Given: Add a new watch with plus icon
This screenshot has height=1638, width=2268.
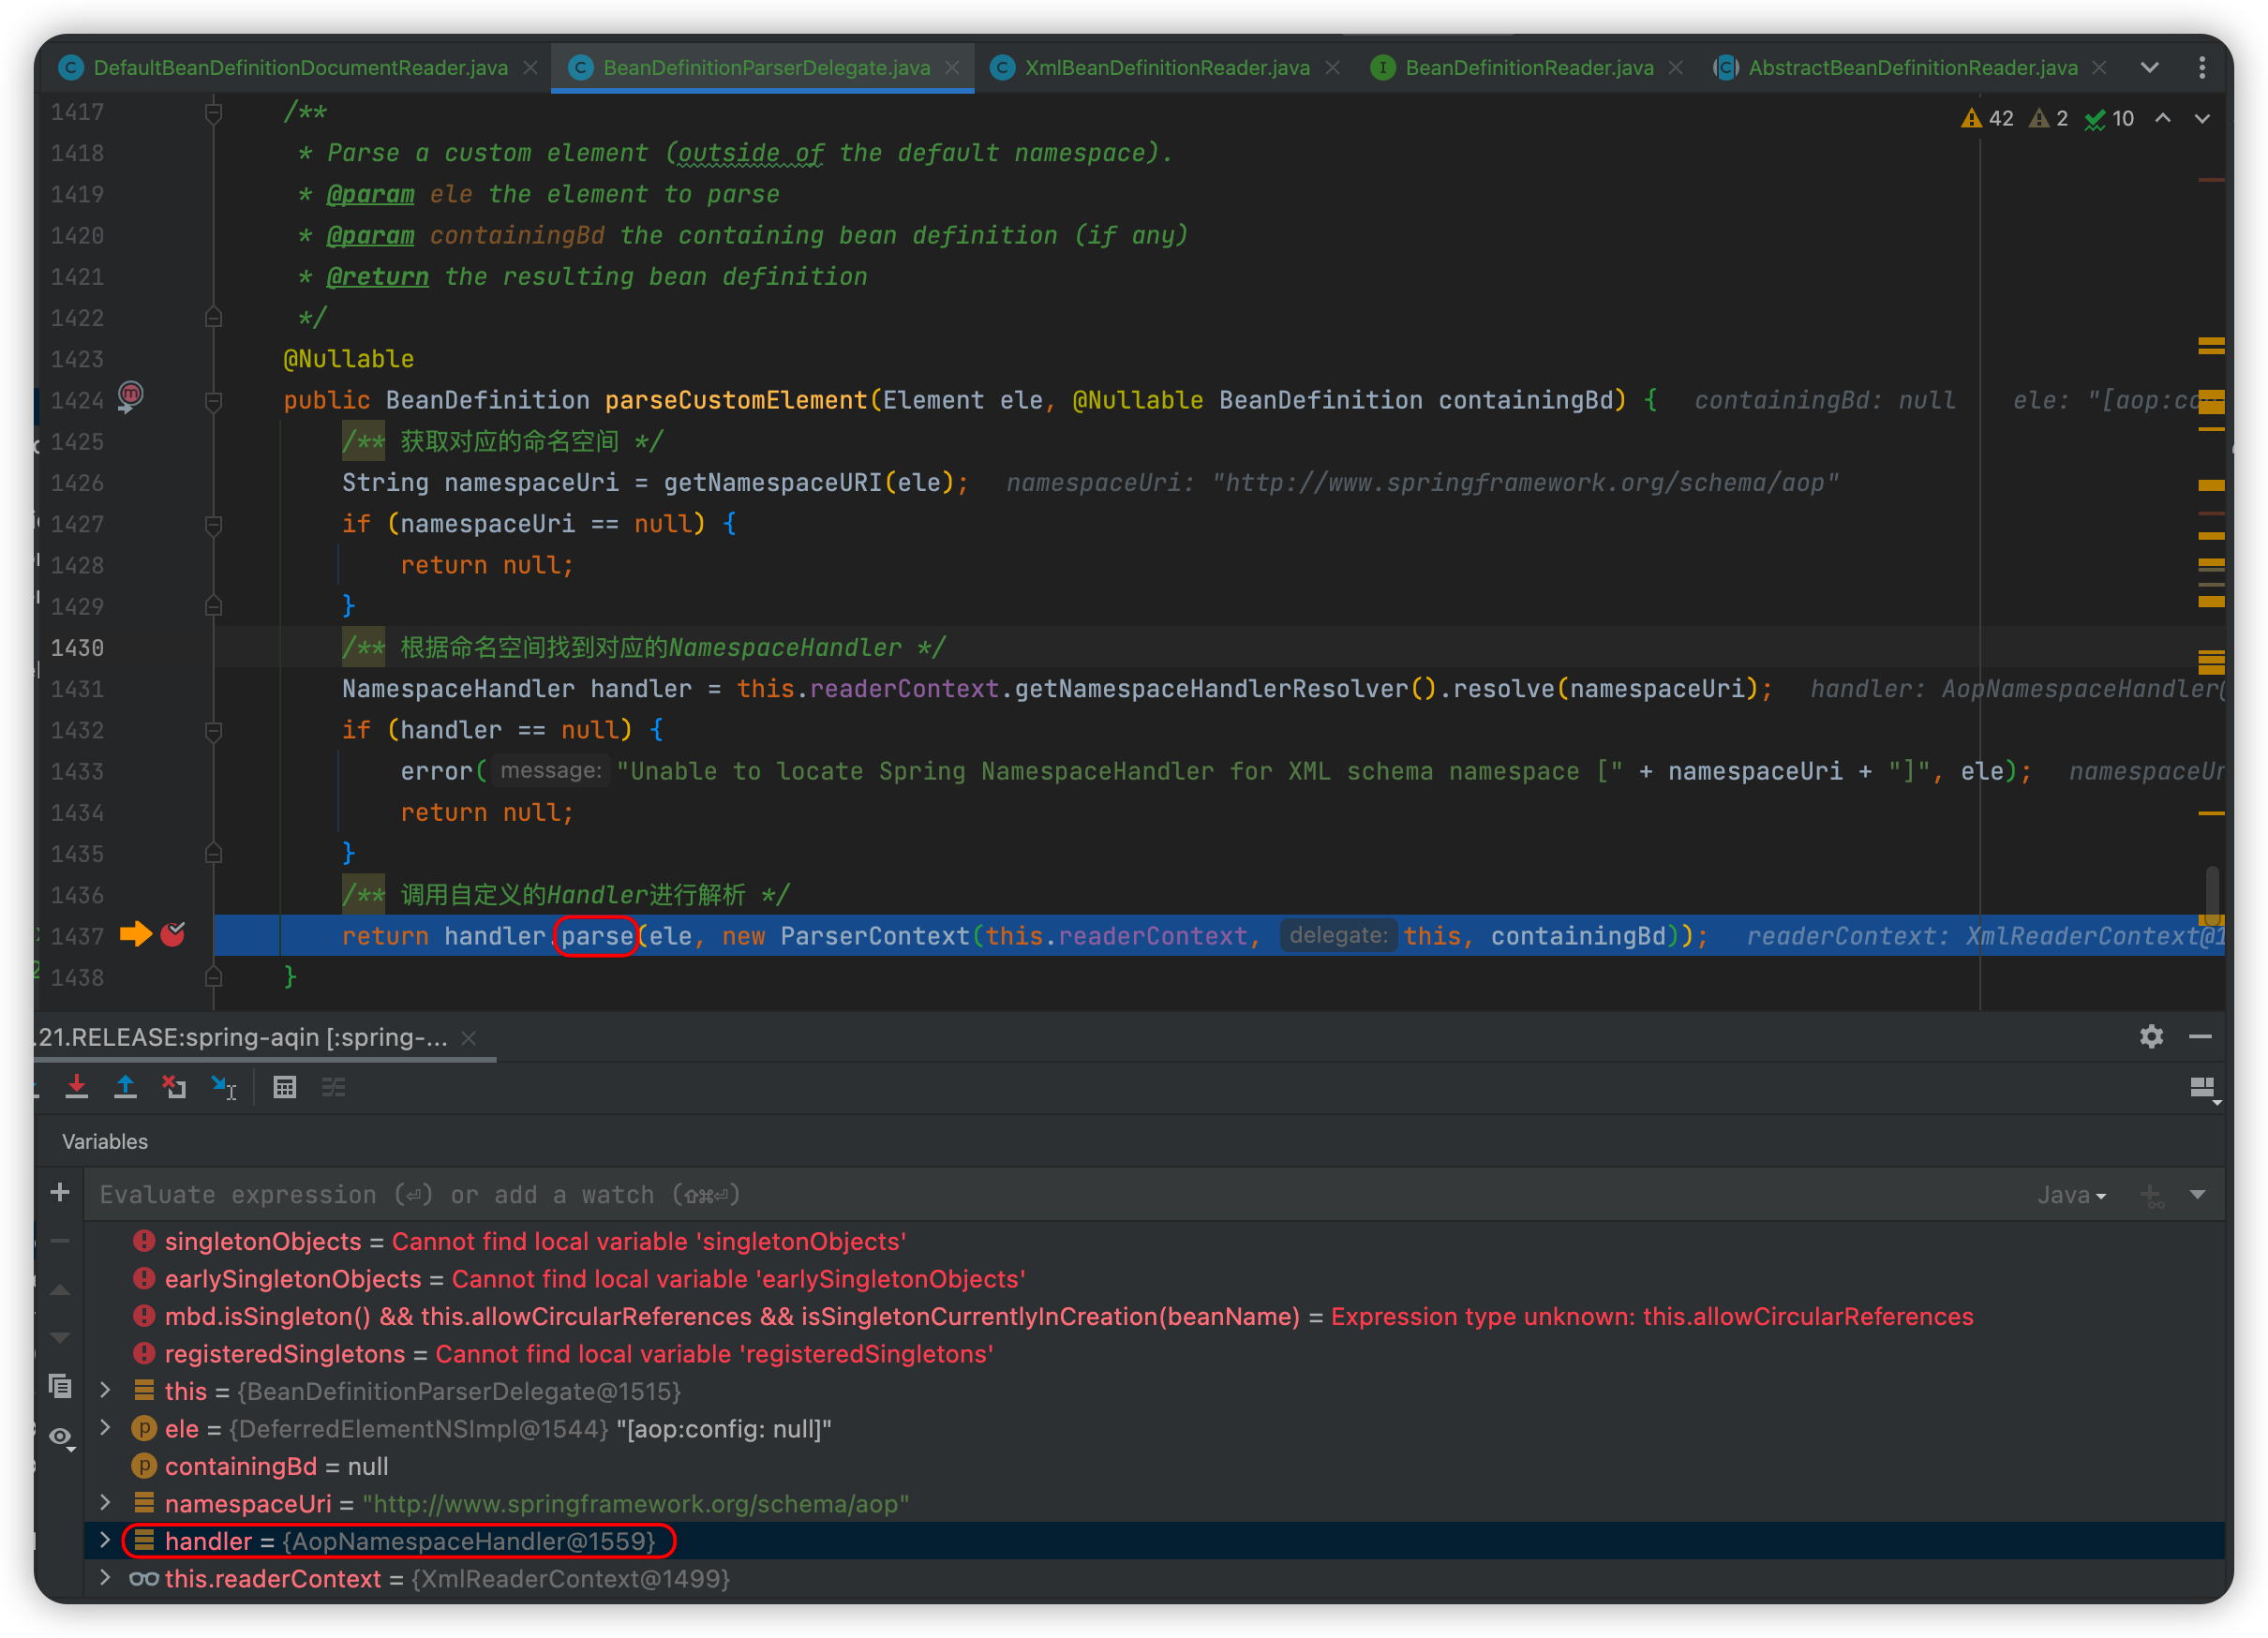Looking at the screenshot, I should [60, 1192].
